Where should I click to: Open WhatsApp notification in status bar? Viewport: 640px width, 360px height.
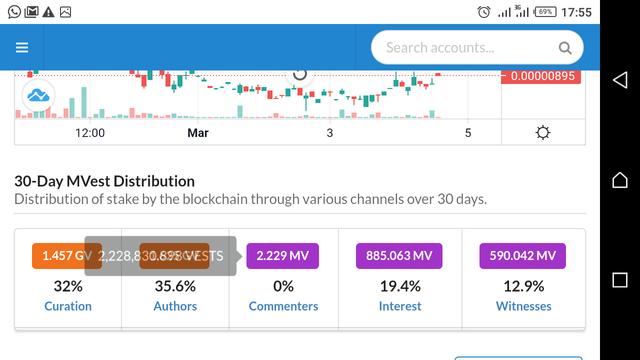(x=14, y=12)
